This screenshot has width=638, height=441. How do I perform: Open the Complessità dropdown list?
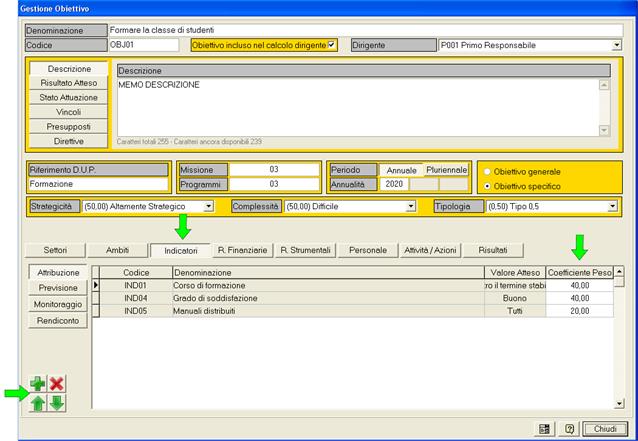411,206
